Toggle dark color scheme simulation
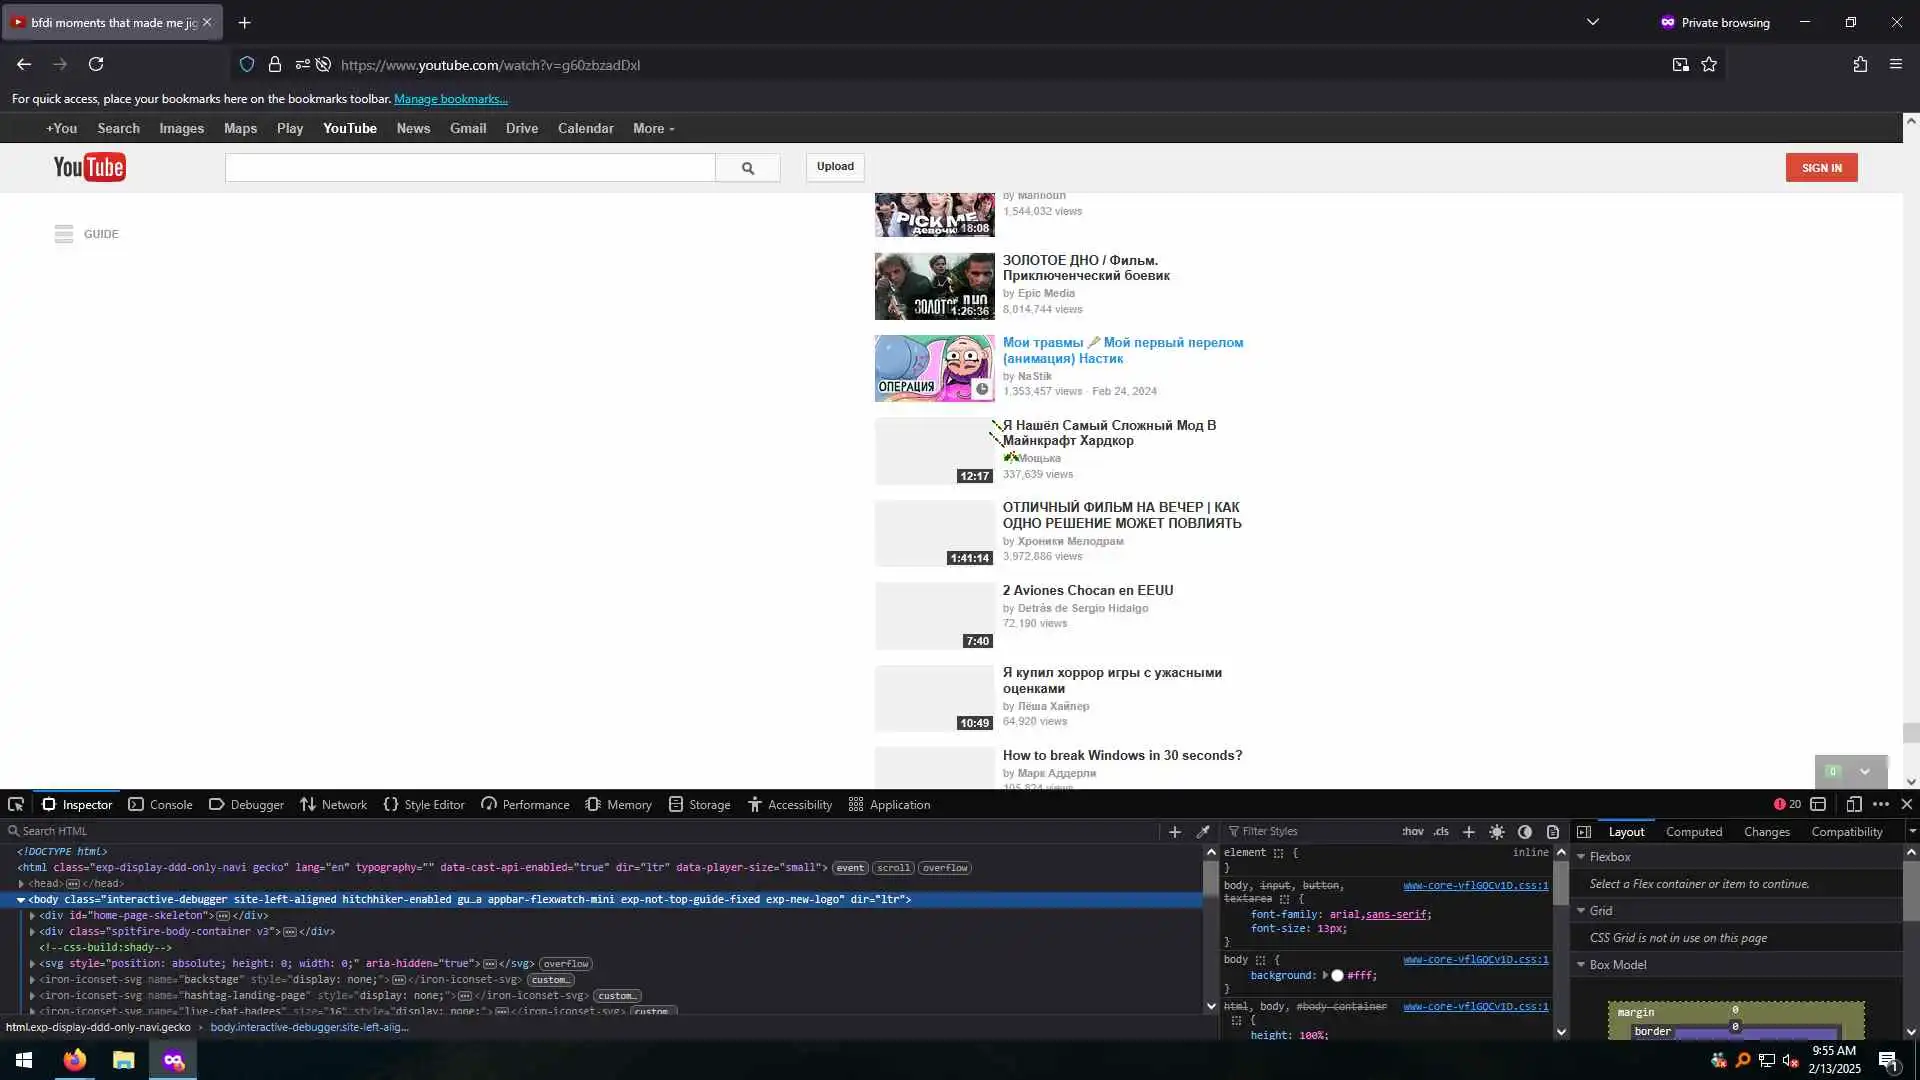The width and height of the screenshot is (1920, 1080). tap(1524, 831)
